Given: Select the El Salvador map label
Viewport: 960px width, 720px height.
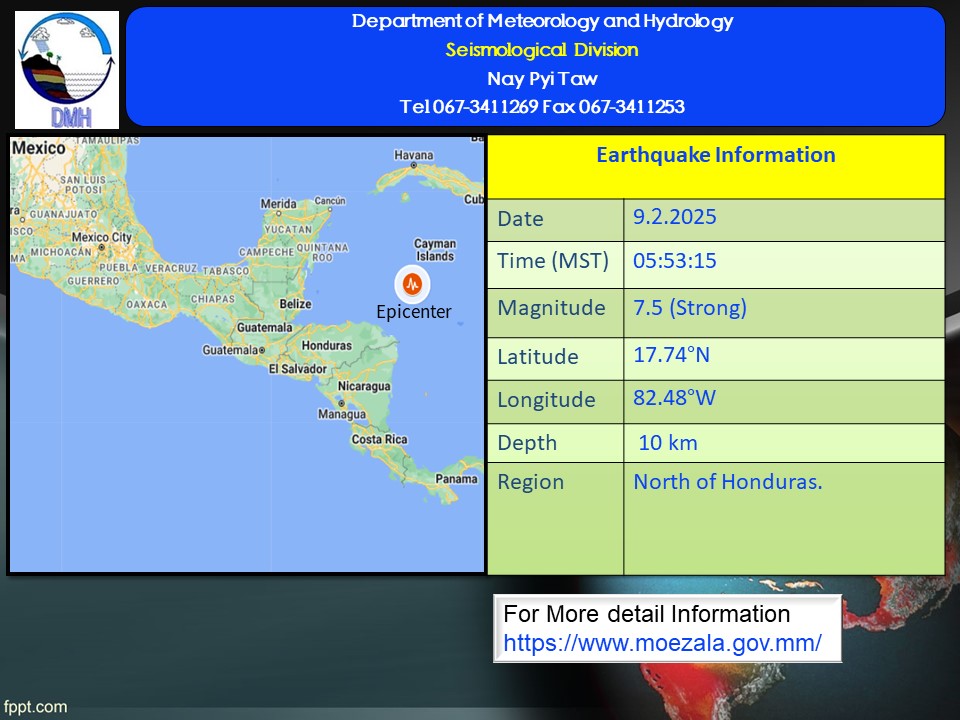Looking at the screenshot, I should (x=298, y=369).
